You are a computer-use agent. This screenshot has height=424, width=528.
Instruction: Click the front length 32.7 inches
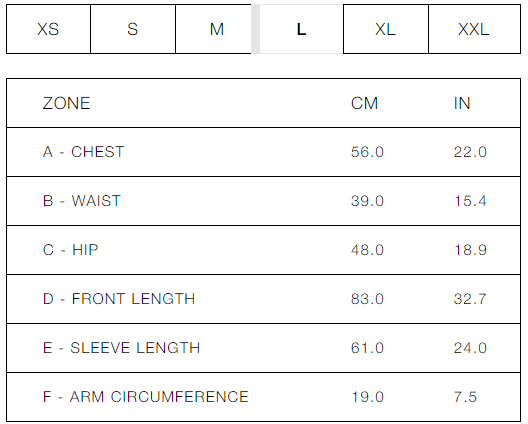pyautogui.click(x=470, y=299)
